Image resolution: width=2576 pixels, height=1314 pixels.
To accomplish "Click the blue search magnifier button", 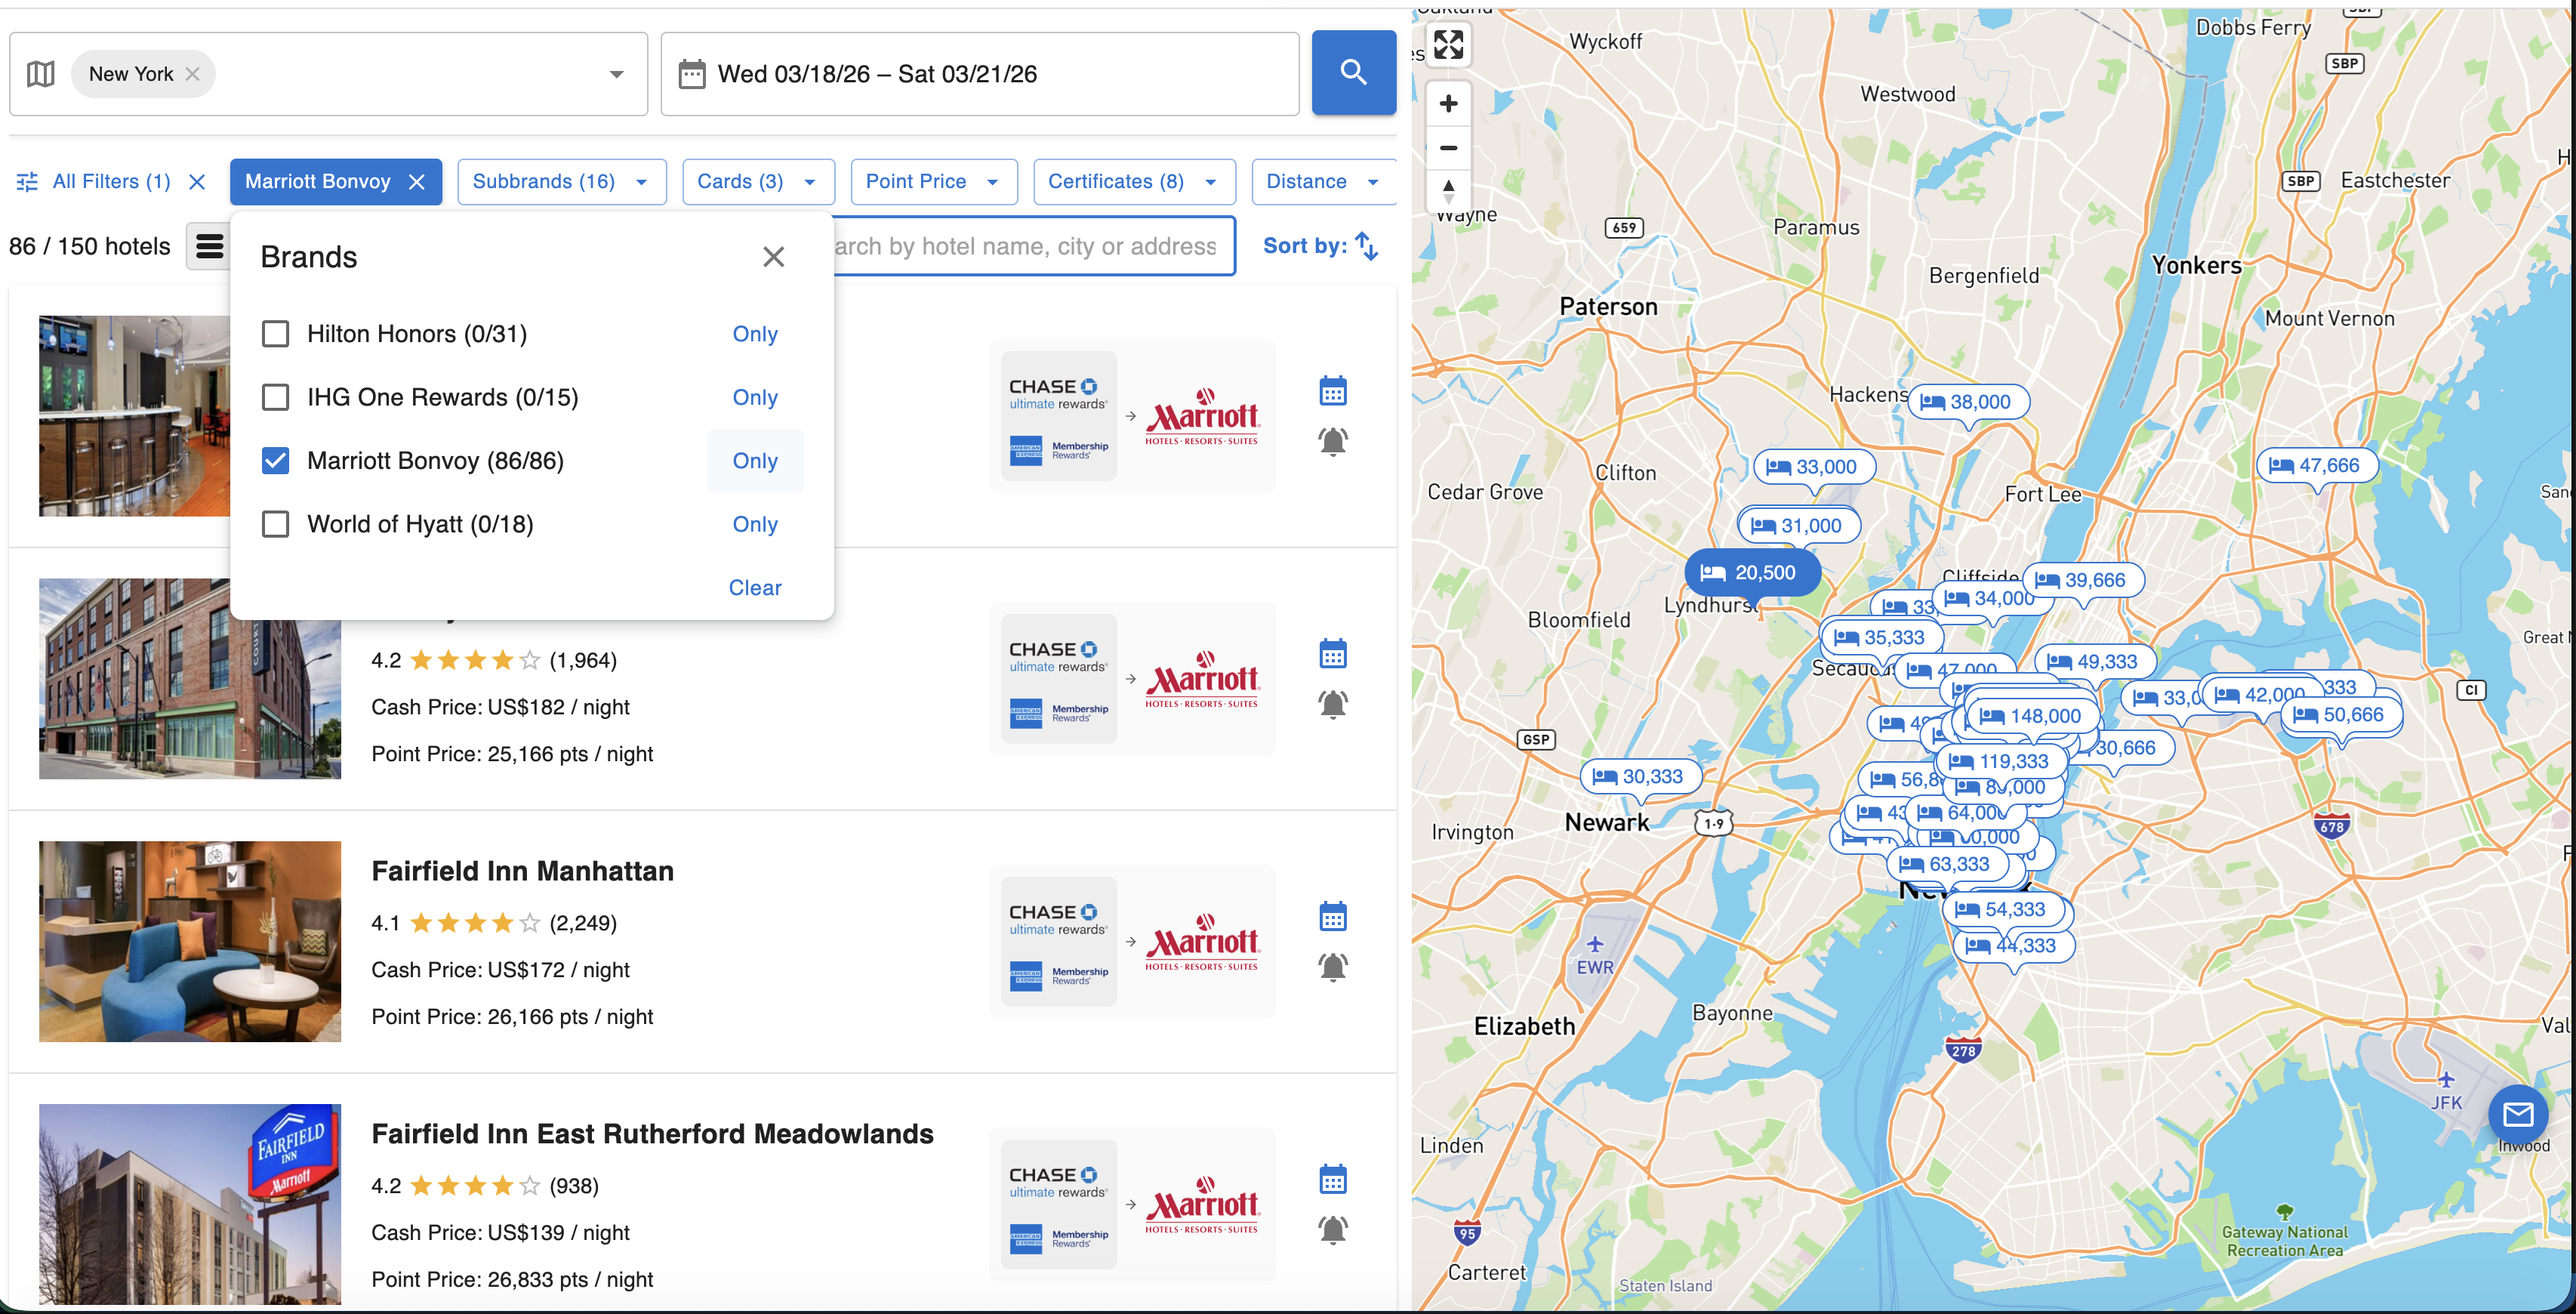I will coord(1353,73).
